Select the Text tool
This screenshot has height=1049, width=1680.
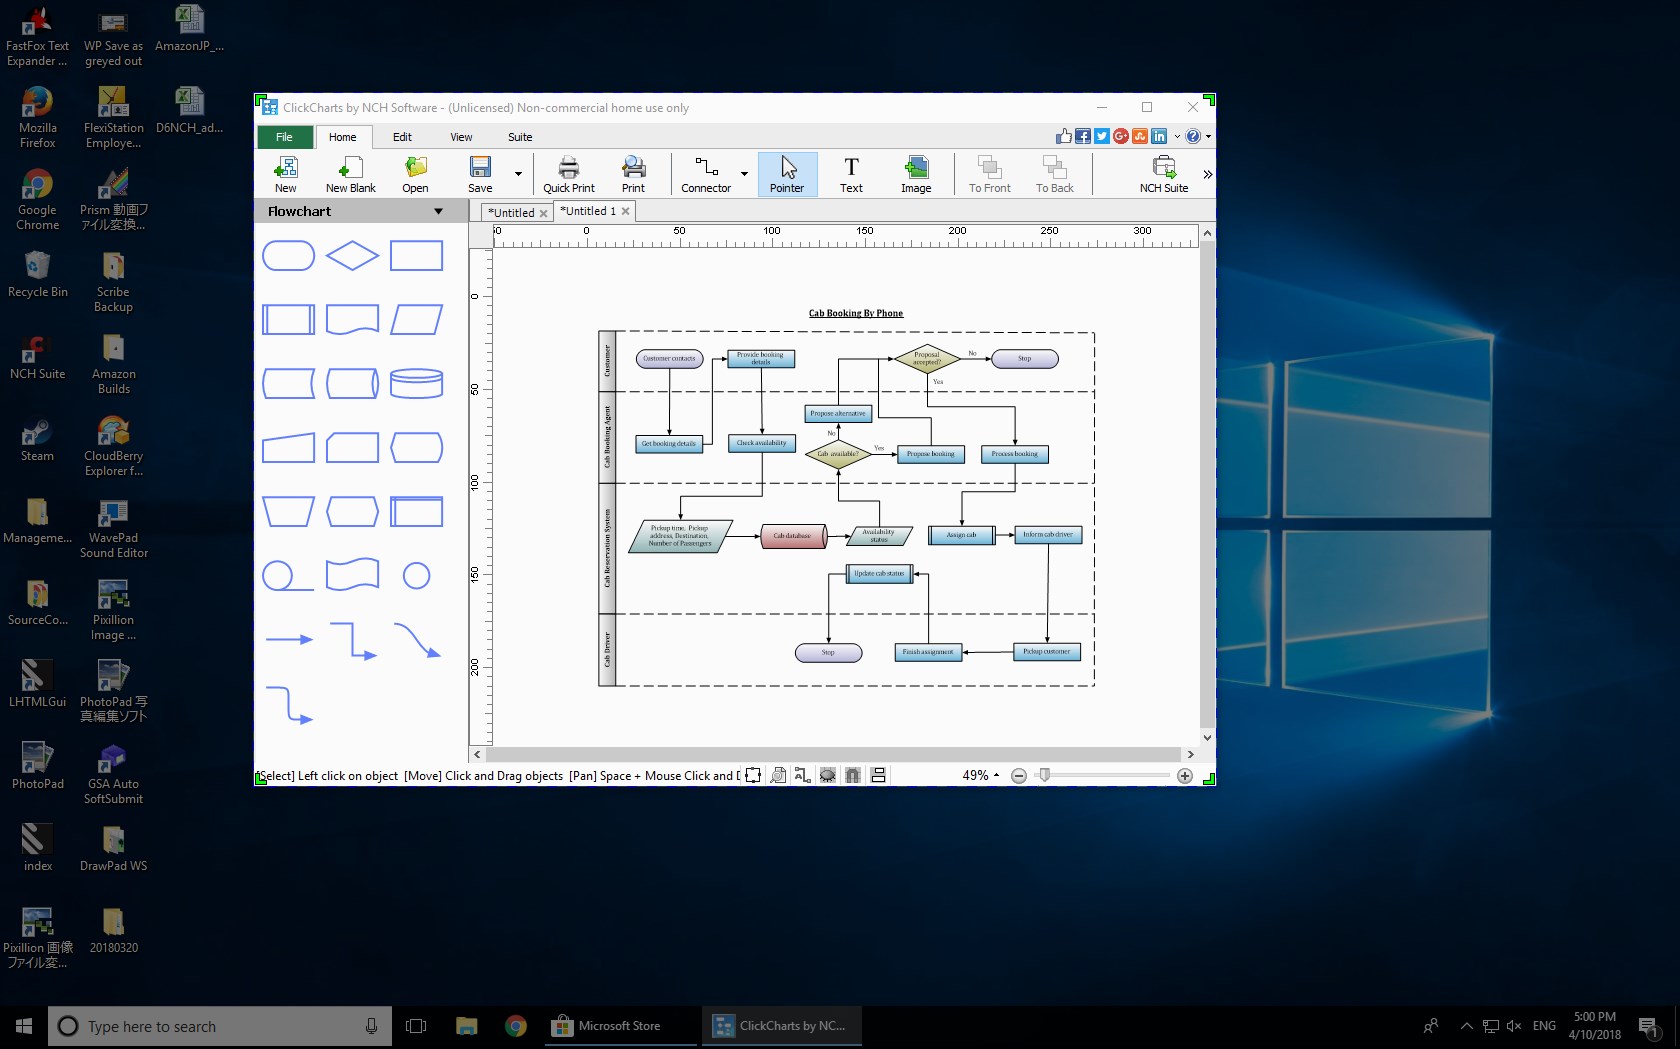(851, 174)
